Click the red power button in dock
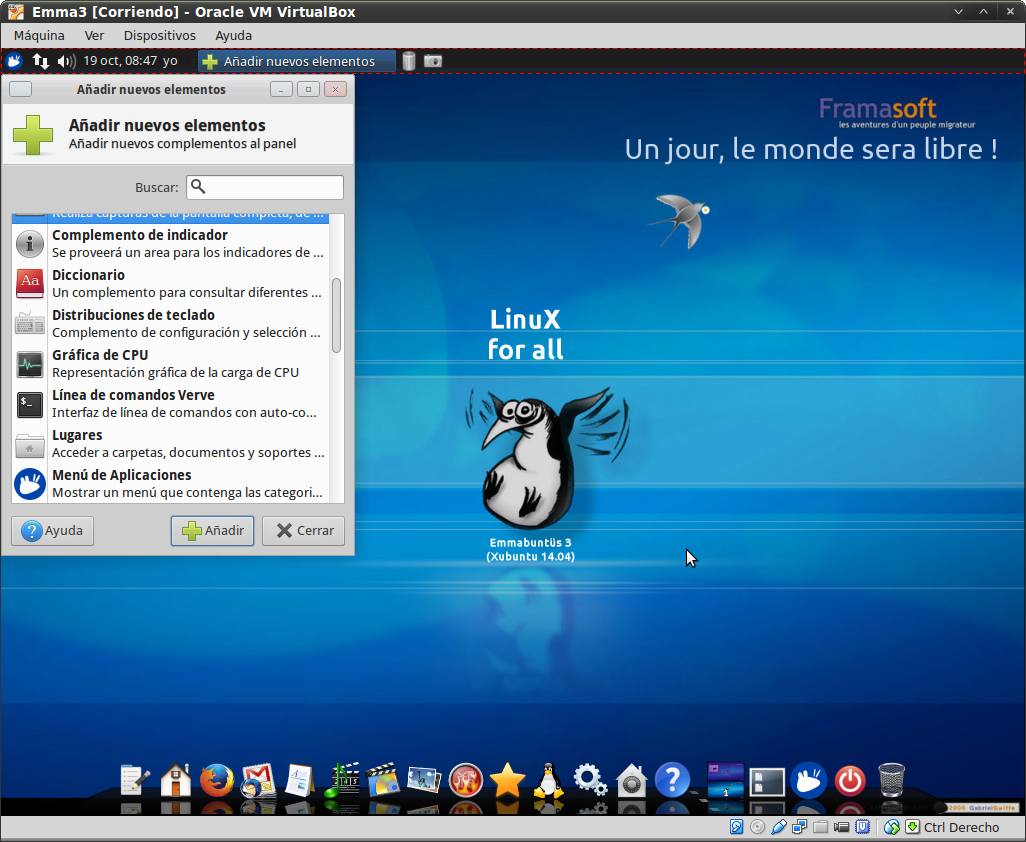 coord(849,780)
